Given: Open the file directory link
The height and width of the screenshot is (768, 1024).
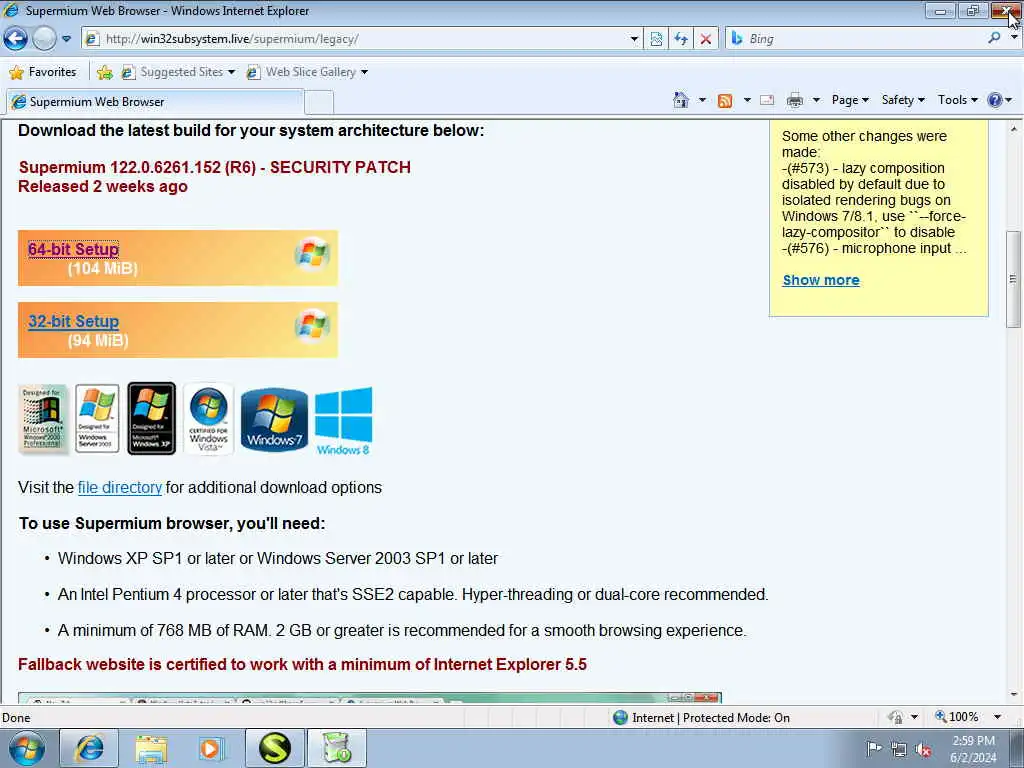Looking at the screenshot, I should tap(120, 488).
